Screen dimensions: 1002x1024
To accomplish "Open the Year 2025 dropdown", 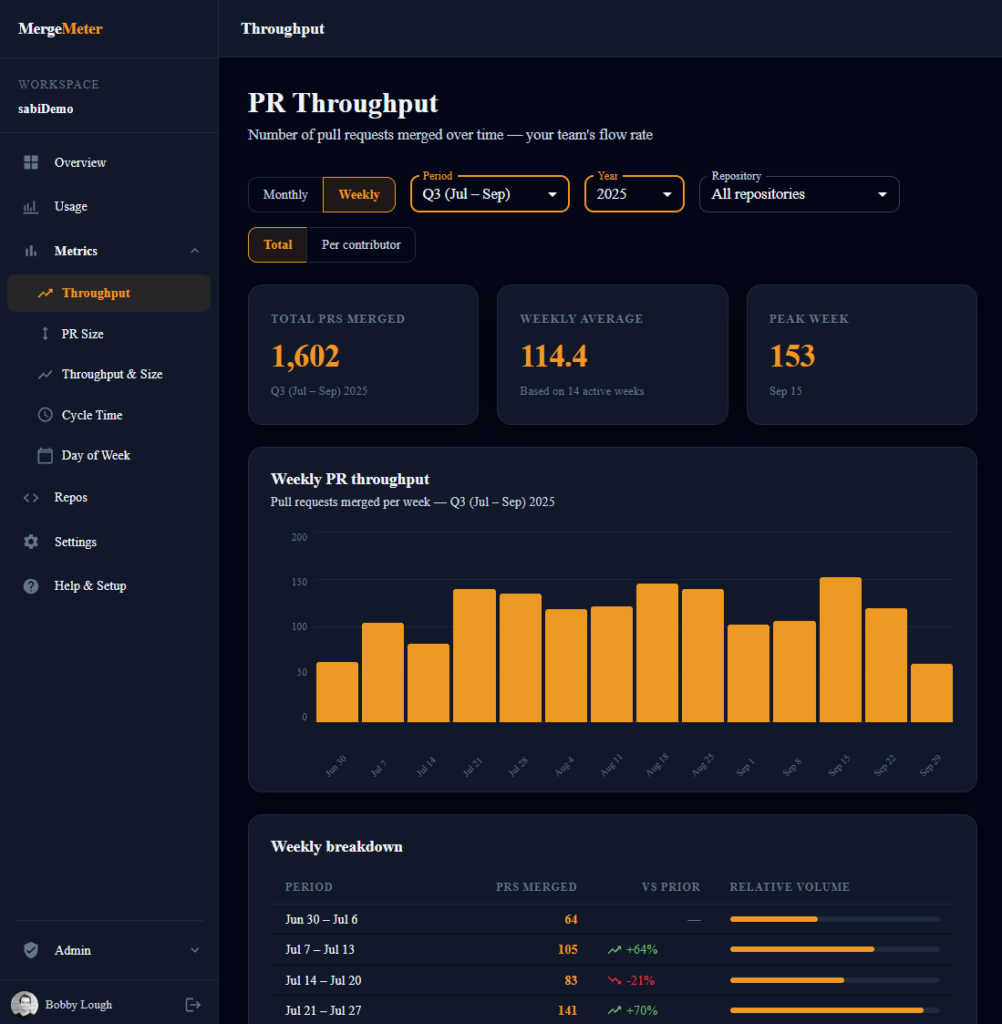I will point(634,194).
